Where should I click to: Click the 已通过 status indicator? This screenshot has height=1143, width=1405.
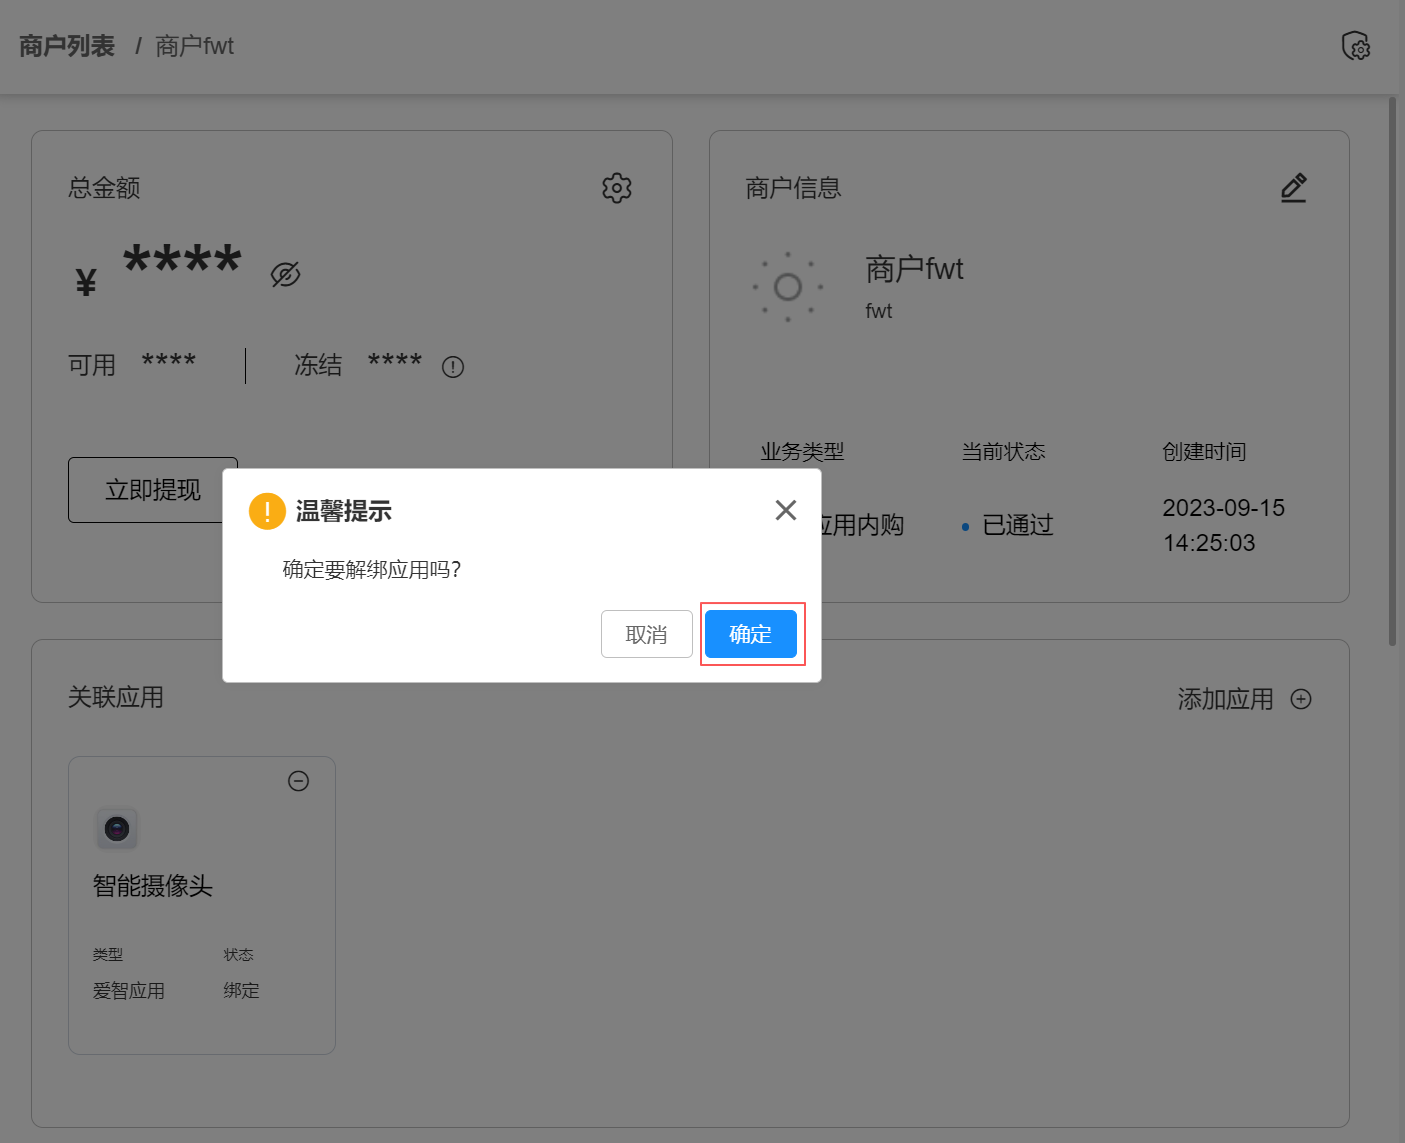point(1017,525)
